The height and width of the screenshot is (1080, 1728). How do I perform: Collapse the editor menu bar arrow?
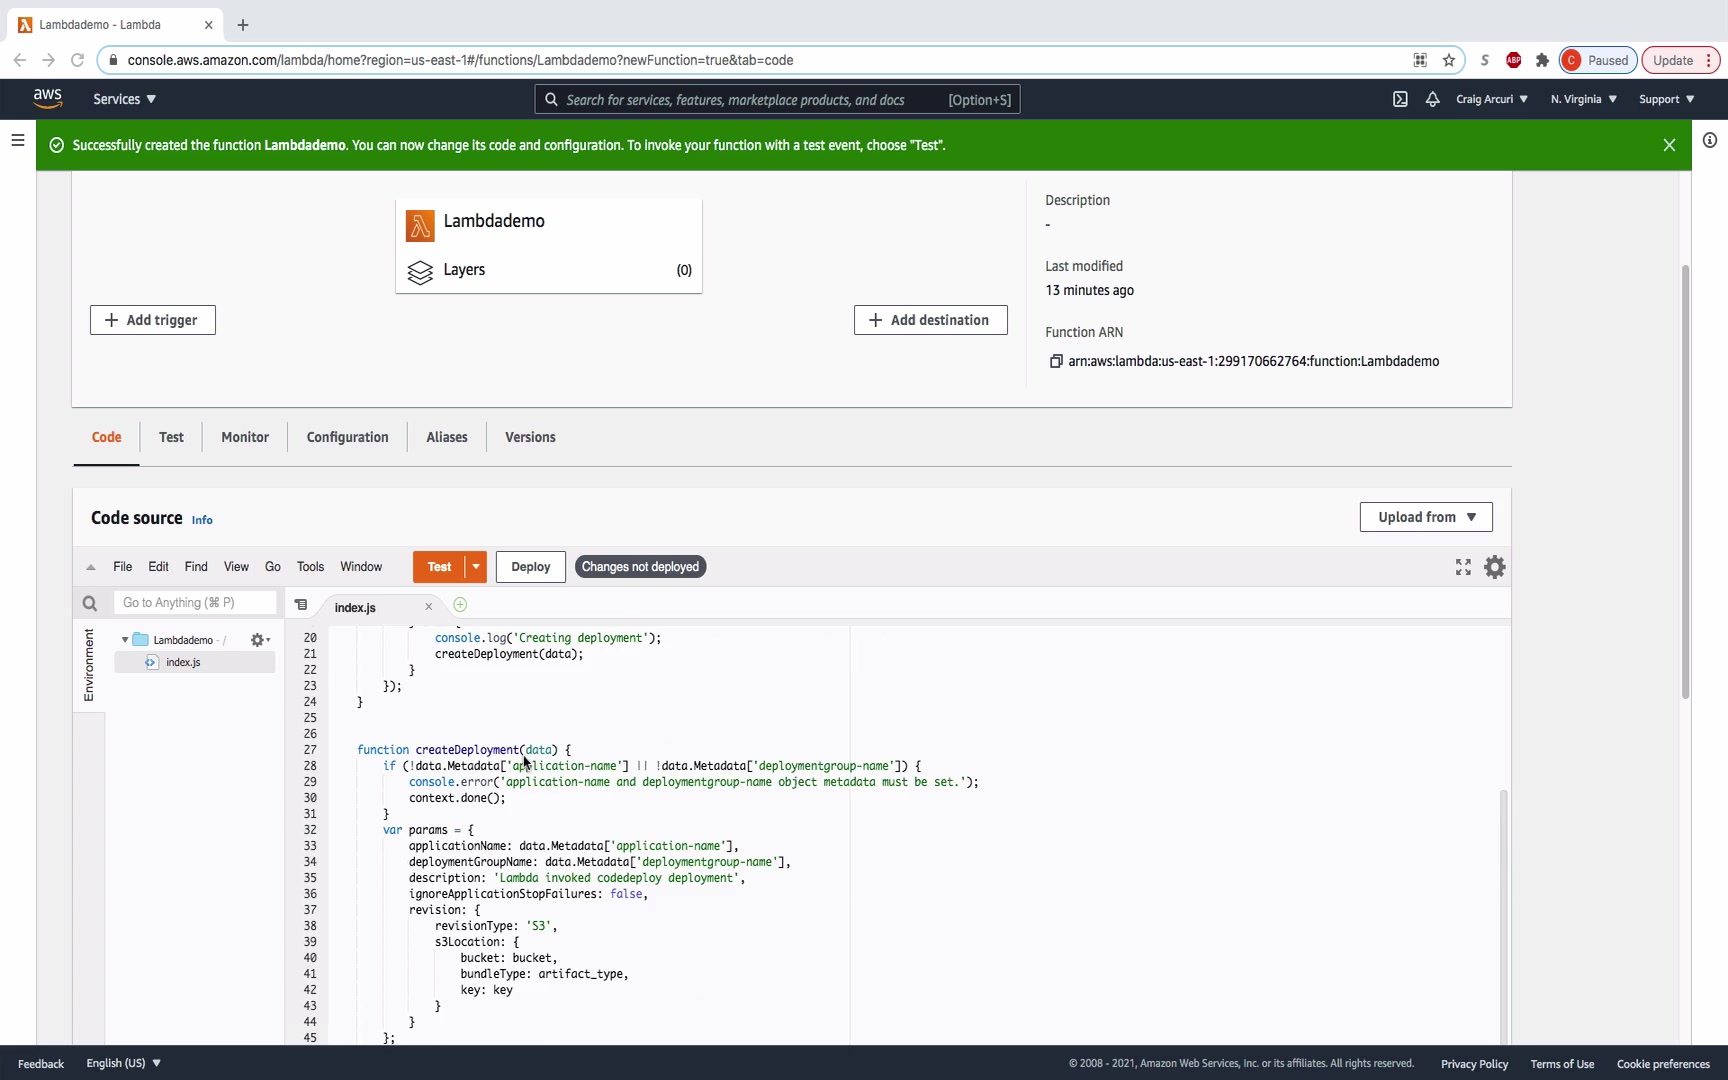pyautogui.click(x=91, y=567)
